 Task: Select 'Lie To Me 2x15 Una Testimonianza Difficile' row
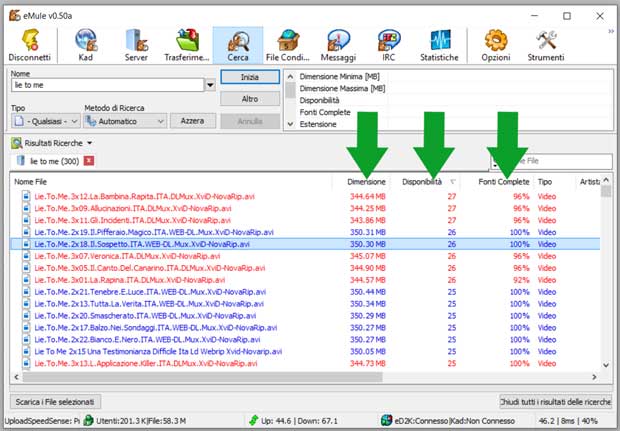point(304,352)
